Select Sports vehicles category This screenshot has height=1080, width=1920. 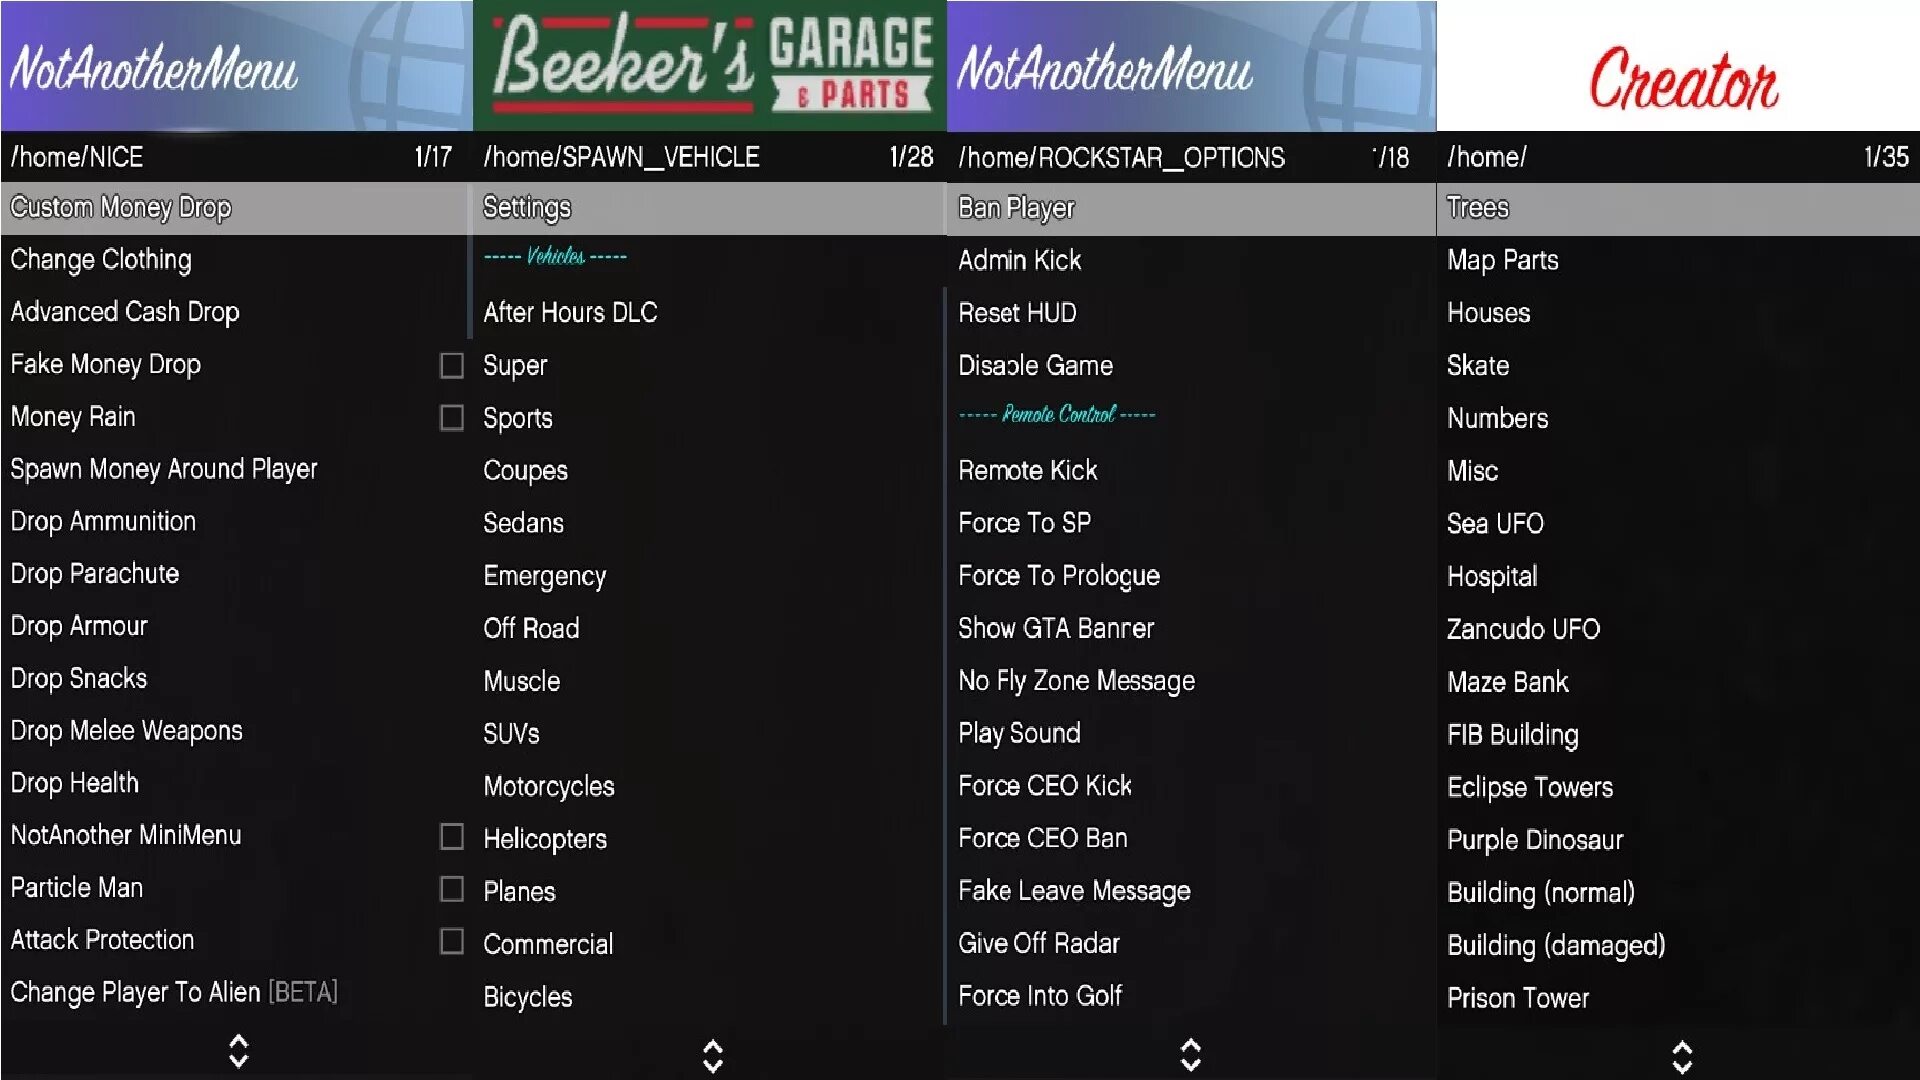click(516, 417)
